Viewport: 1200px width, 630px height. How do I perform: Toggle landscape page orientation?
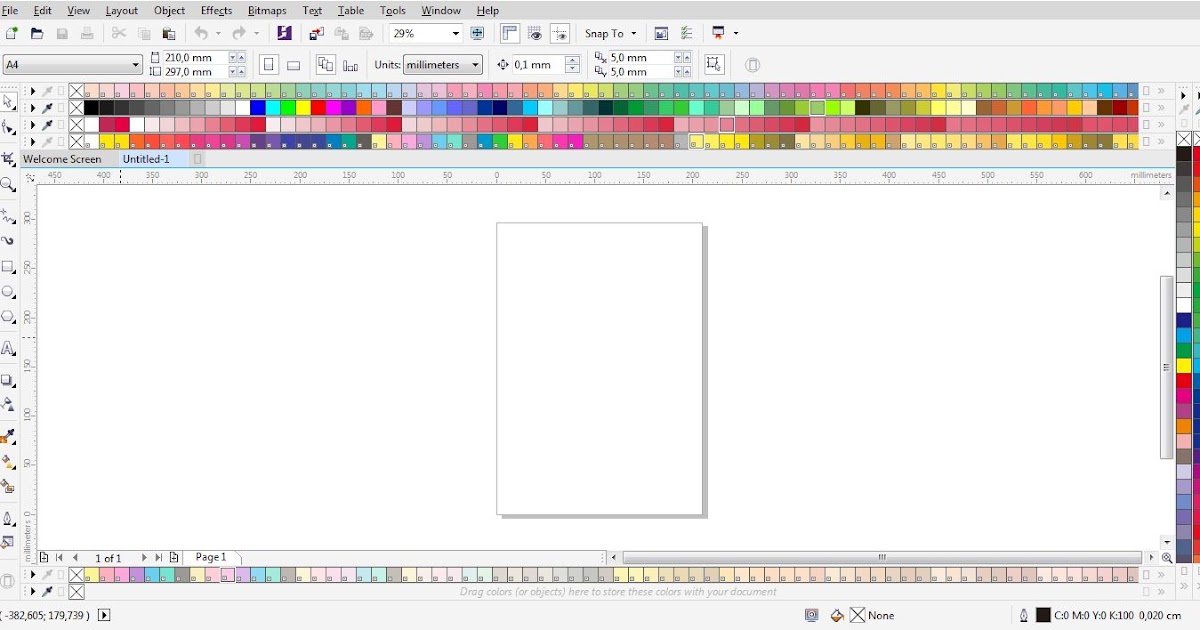pos(294,64)
